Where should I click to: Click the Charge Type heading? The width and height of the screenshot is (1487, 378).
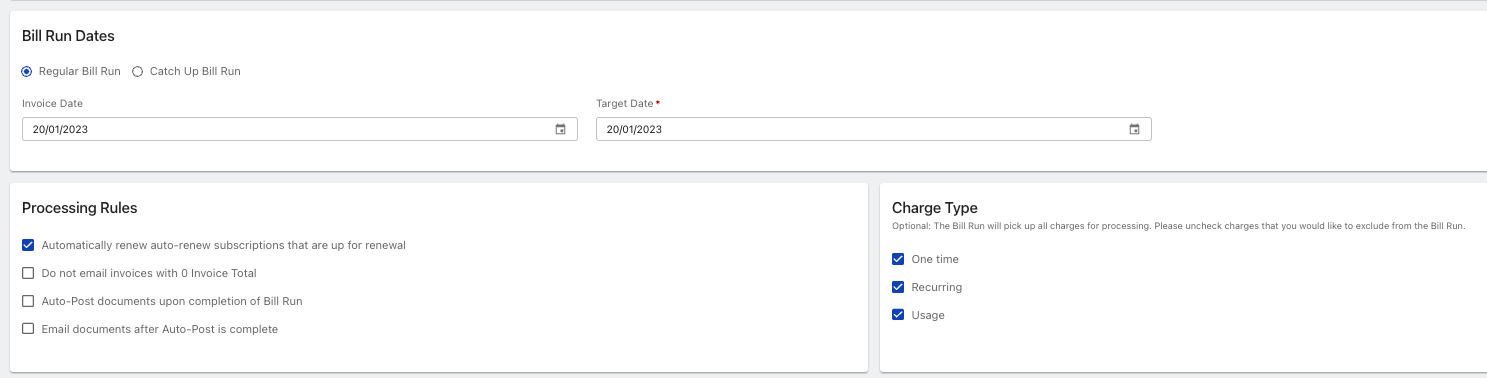[935, 208]
